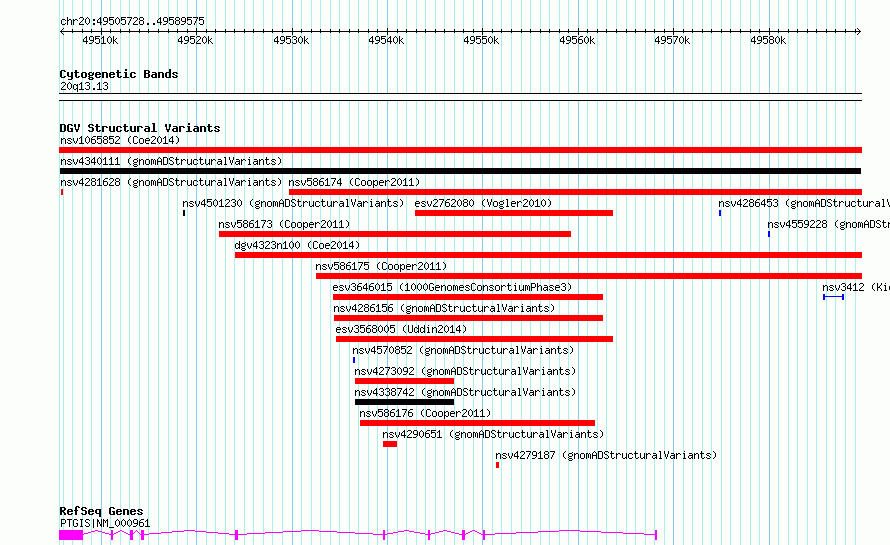Select the red bar under esv3568005
The height and width of the screenshot is (545, 890).
click(475, 339)
